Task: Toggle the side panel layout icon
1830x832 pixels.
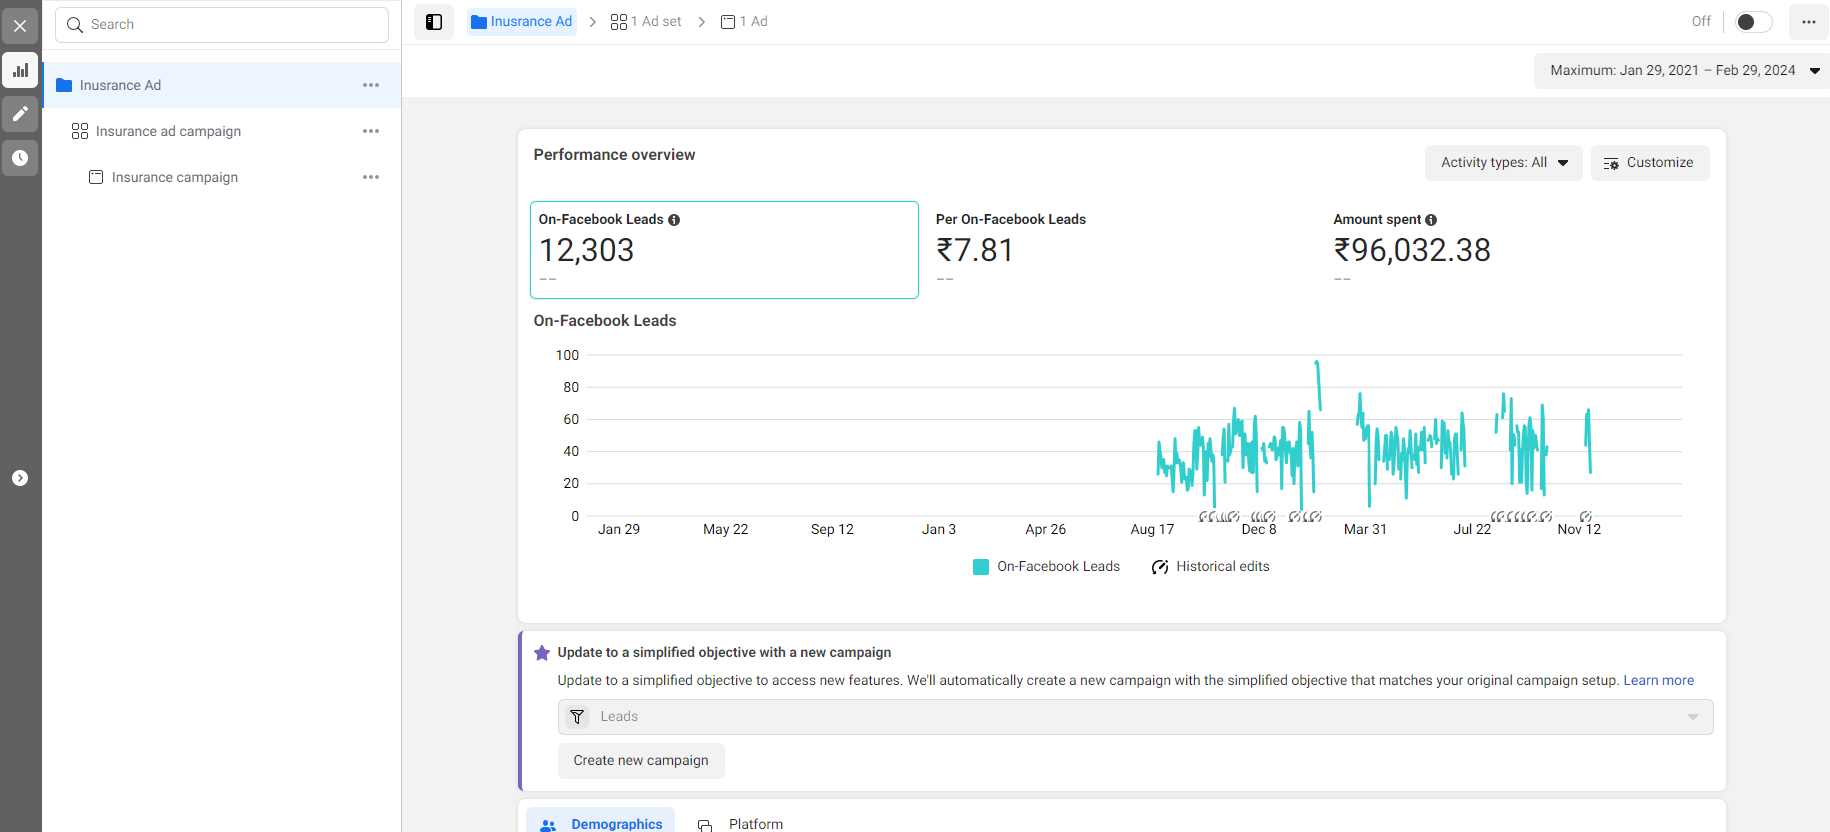Action: click(434, 22)
